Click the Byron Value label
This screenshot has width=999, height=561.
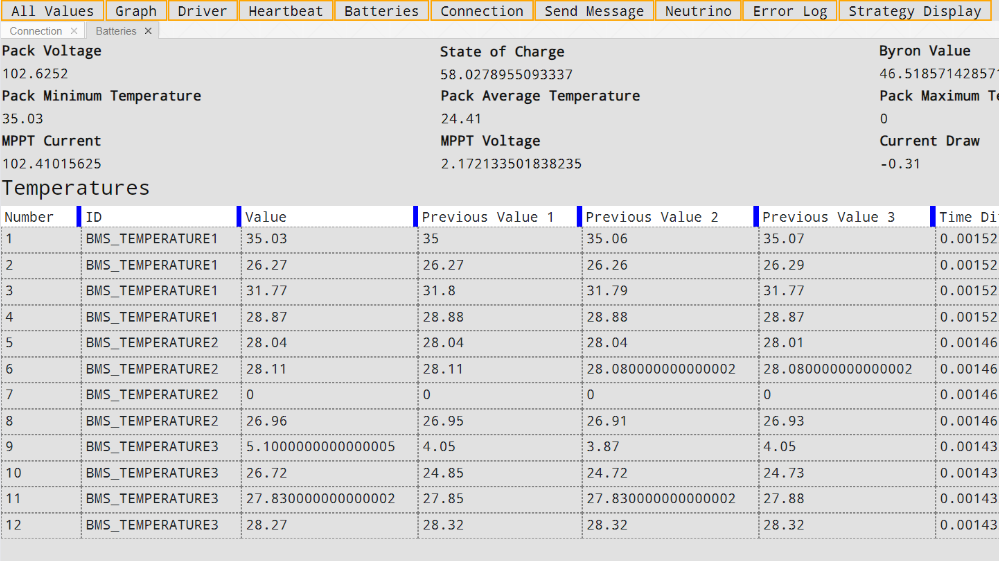pos(924,51)
